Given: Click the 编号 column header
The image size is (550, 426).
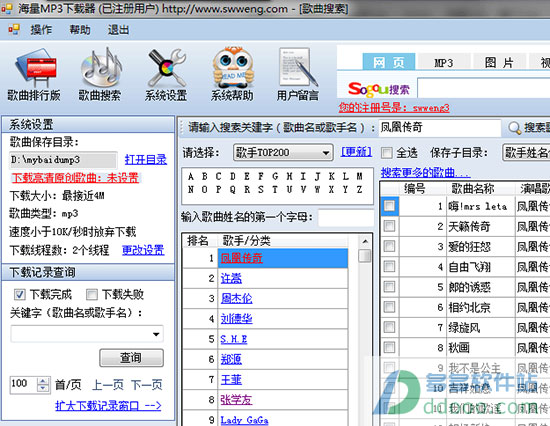Looking at the screenshot, I should (x=415, y=189).
